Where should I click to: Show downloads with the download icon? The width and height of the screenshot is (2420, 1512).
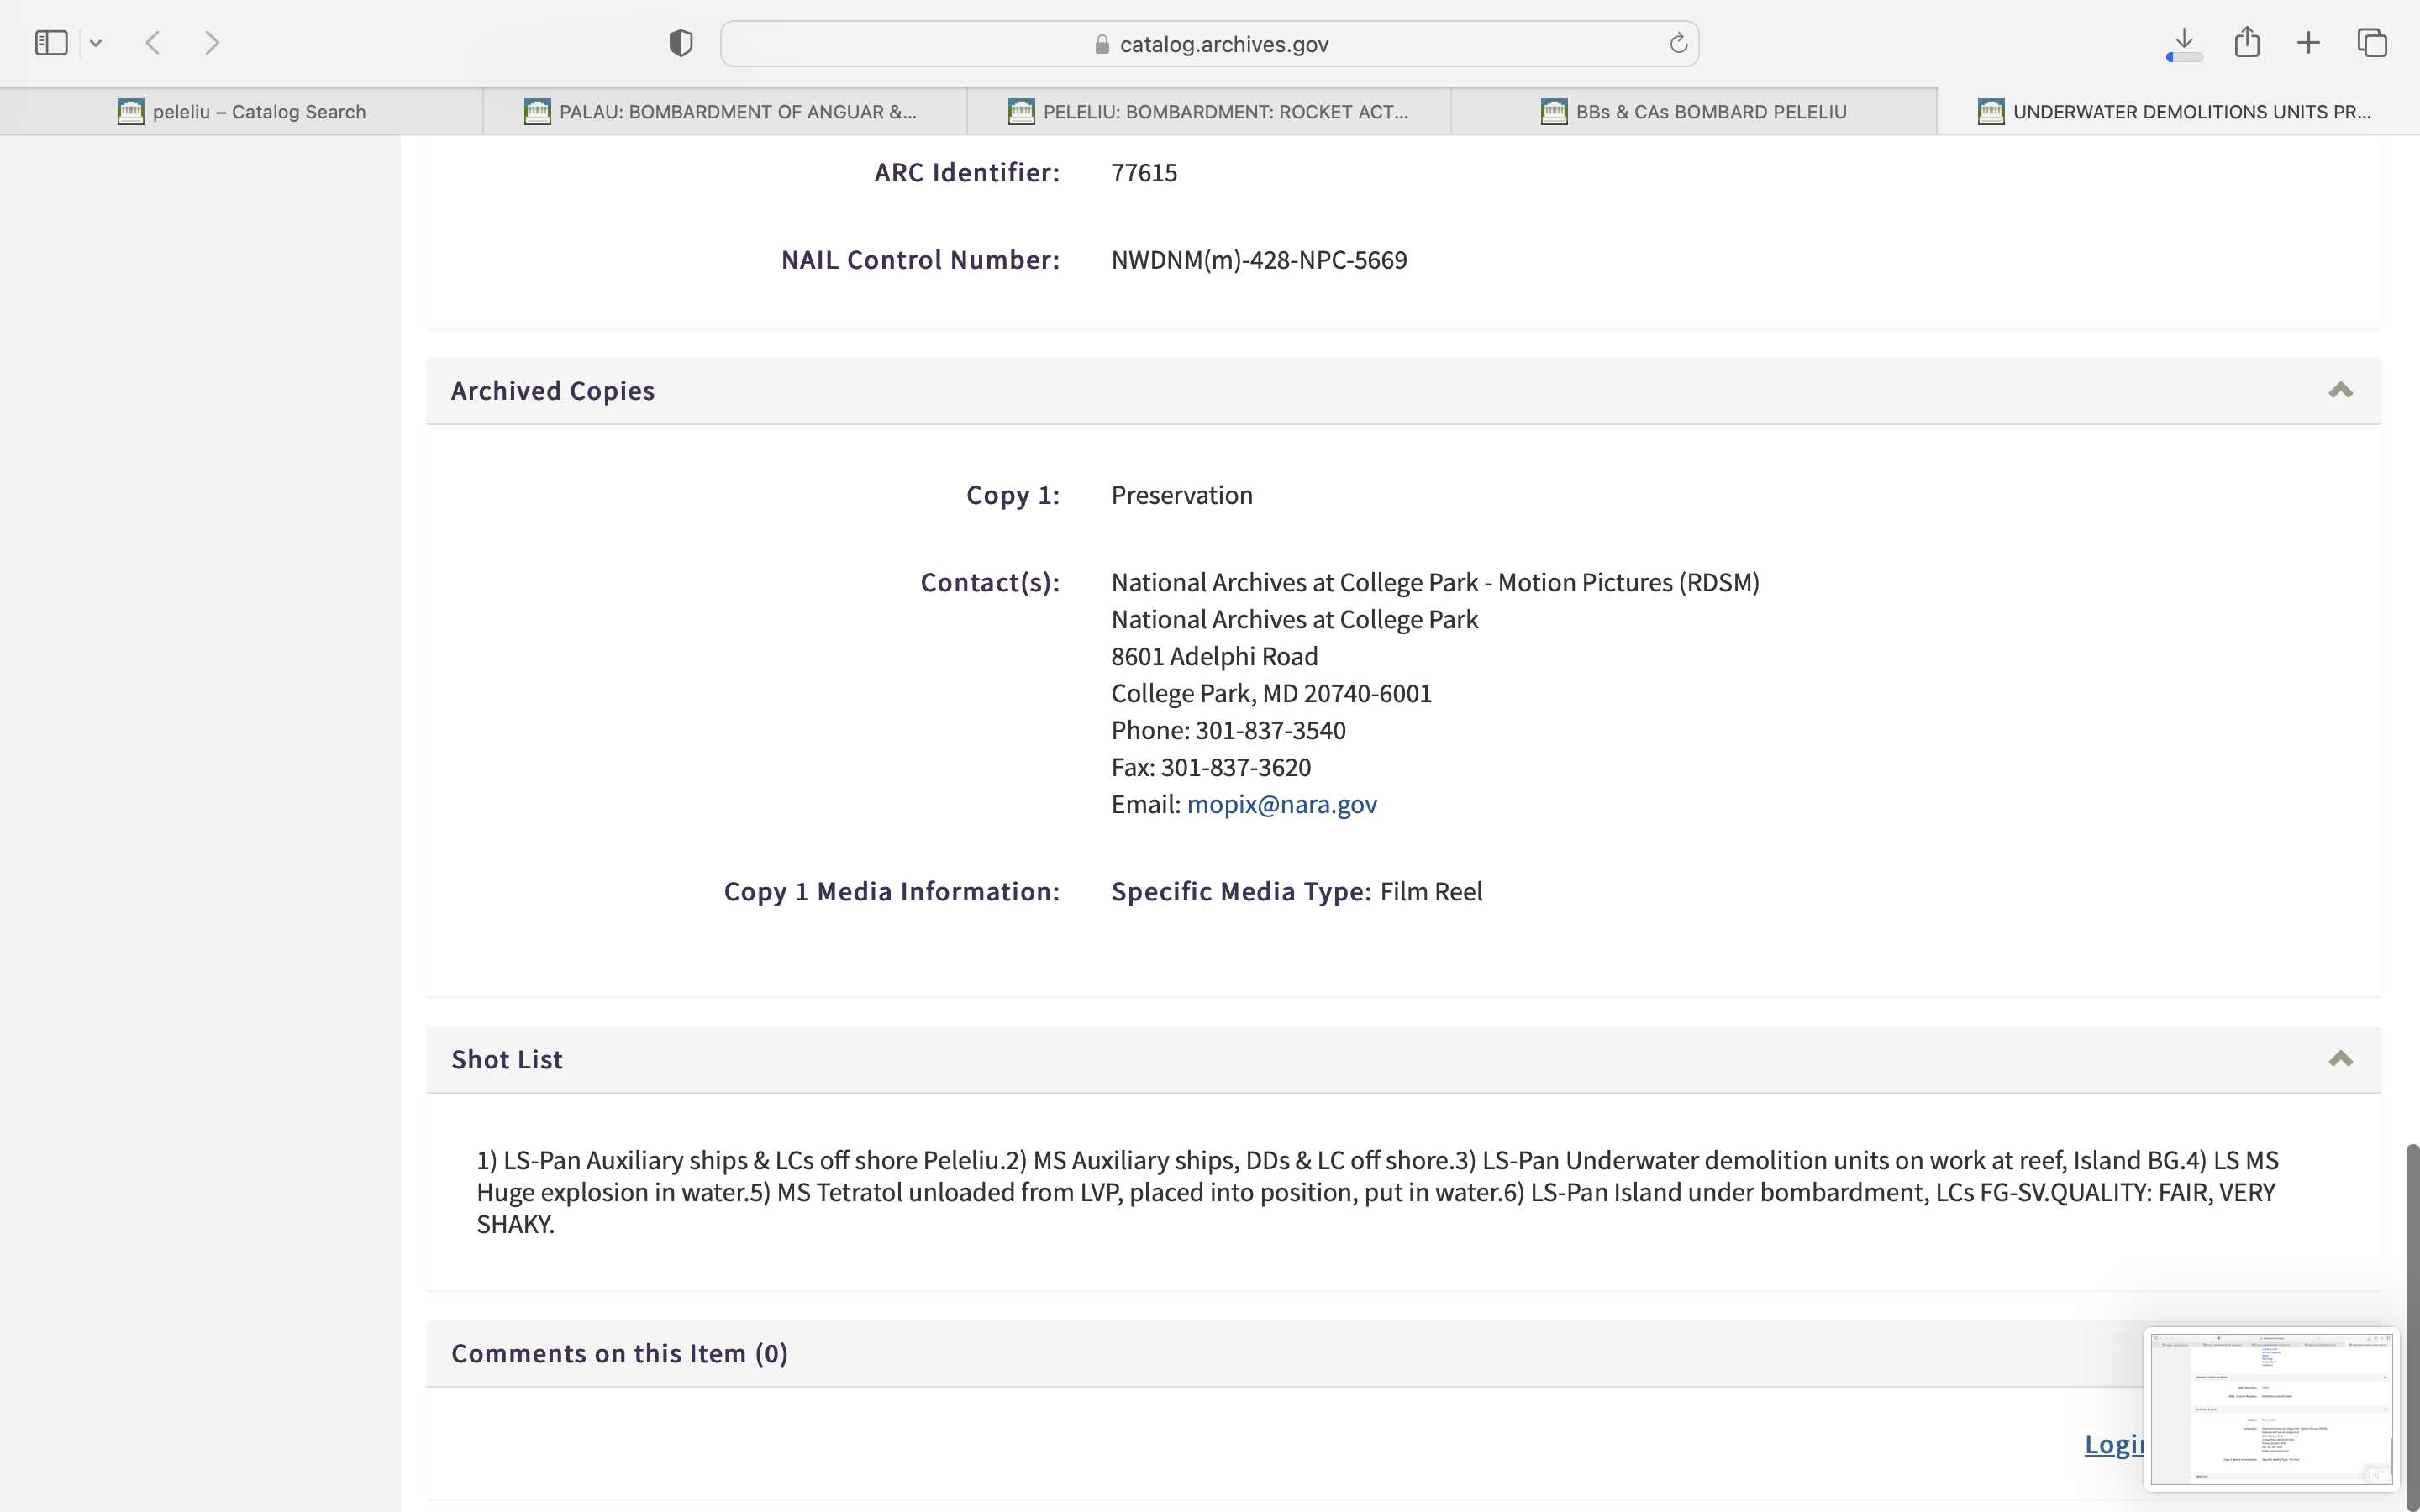(x=2184, y=43)
